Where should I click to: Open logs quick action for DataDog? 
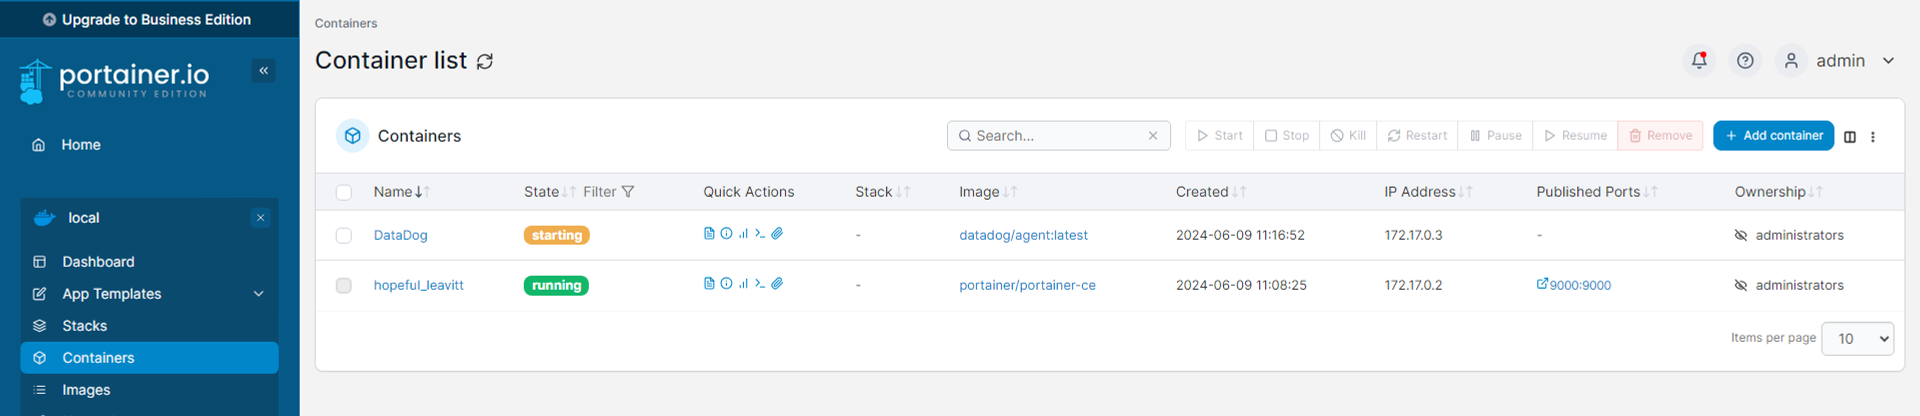tap(709, 234)
